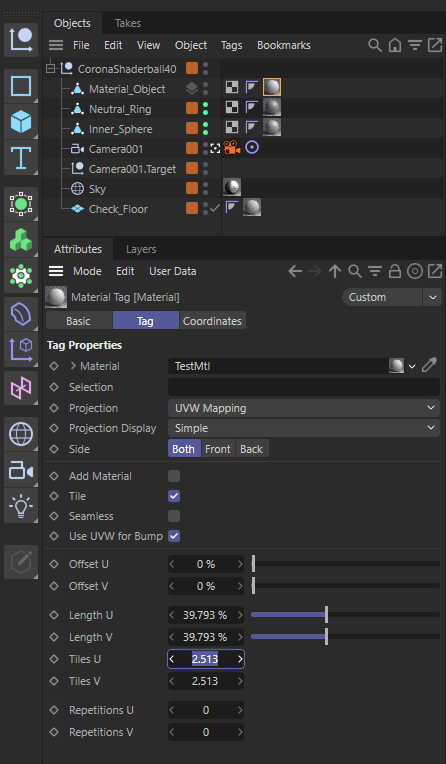This screenshot has width=446, height=764.
Task: Select the Light bulb tool
Action: [x=21, y=506]
